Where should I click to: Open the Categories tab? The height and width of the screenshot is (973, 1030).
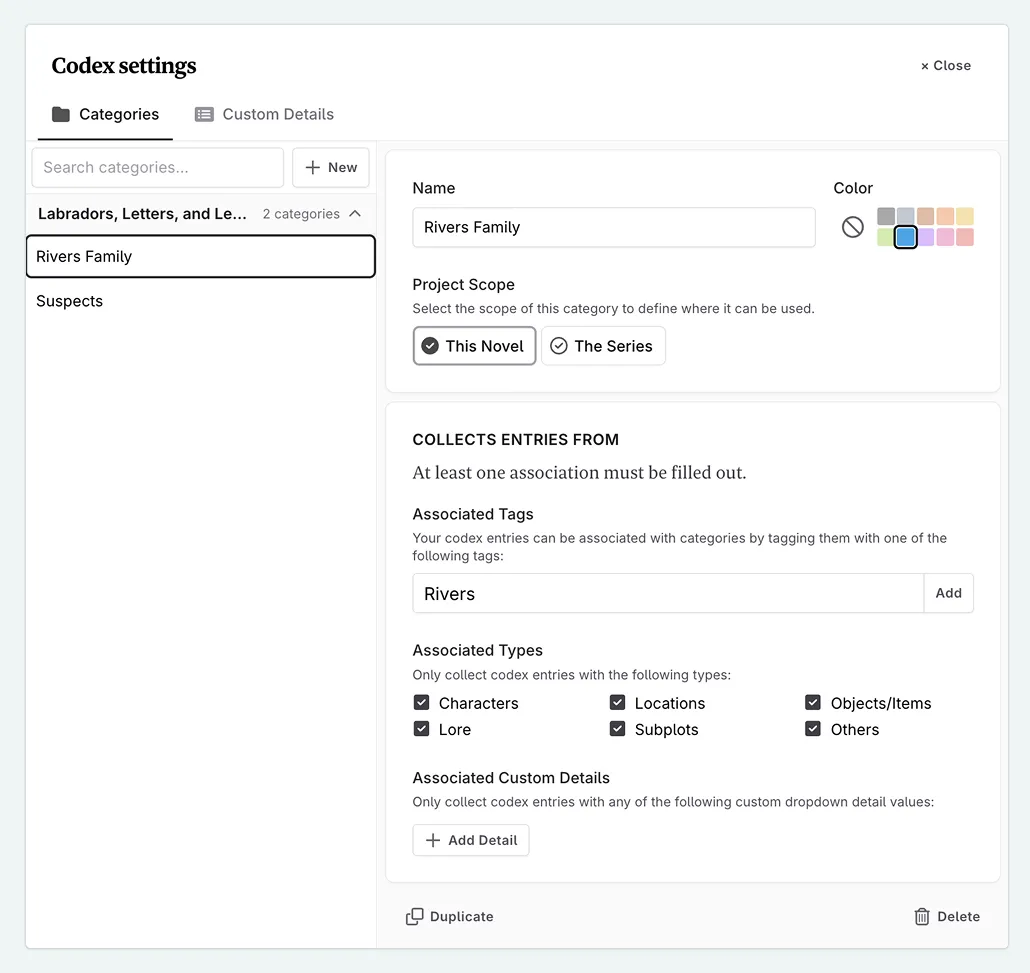pos(106,114)
